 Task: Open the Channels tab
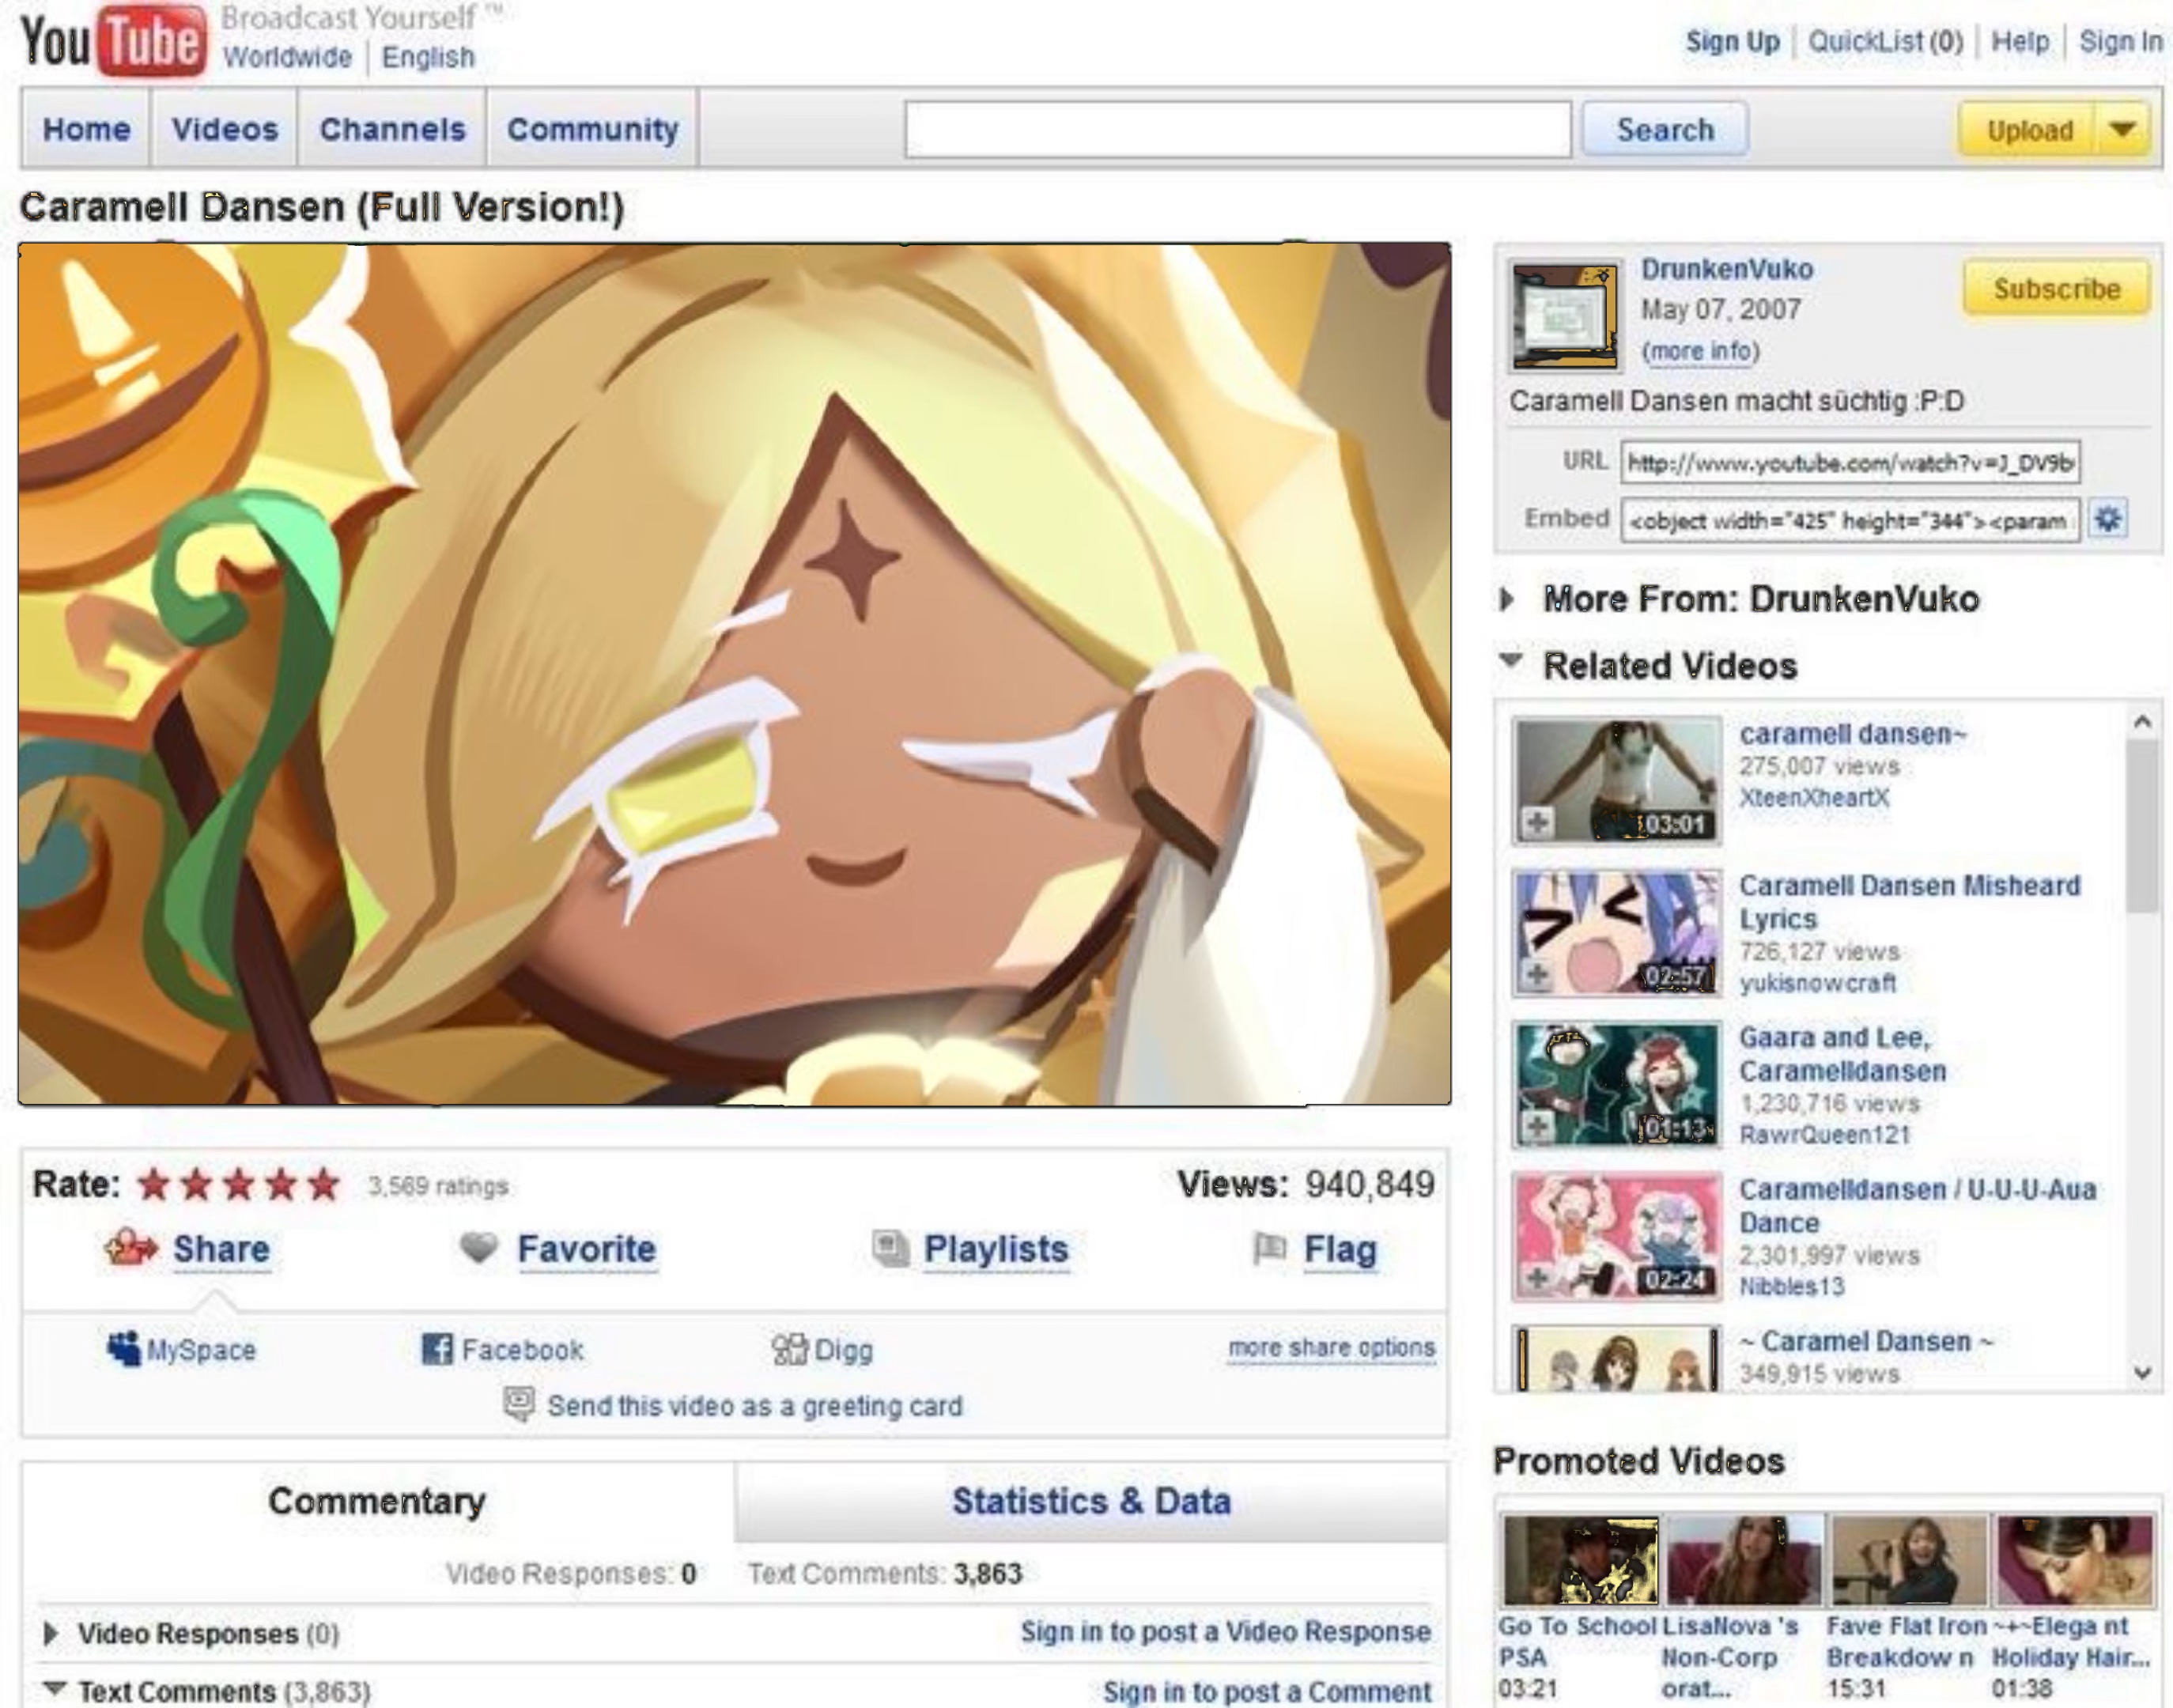(x=392, y=129)
